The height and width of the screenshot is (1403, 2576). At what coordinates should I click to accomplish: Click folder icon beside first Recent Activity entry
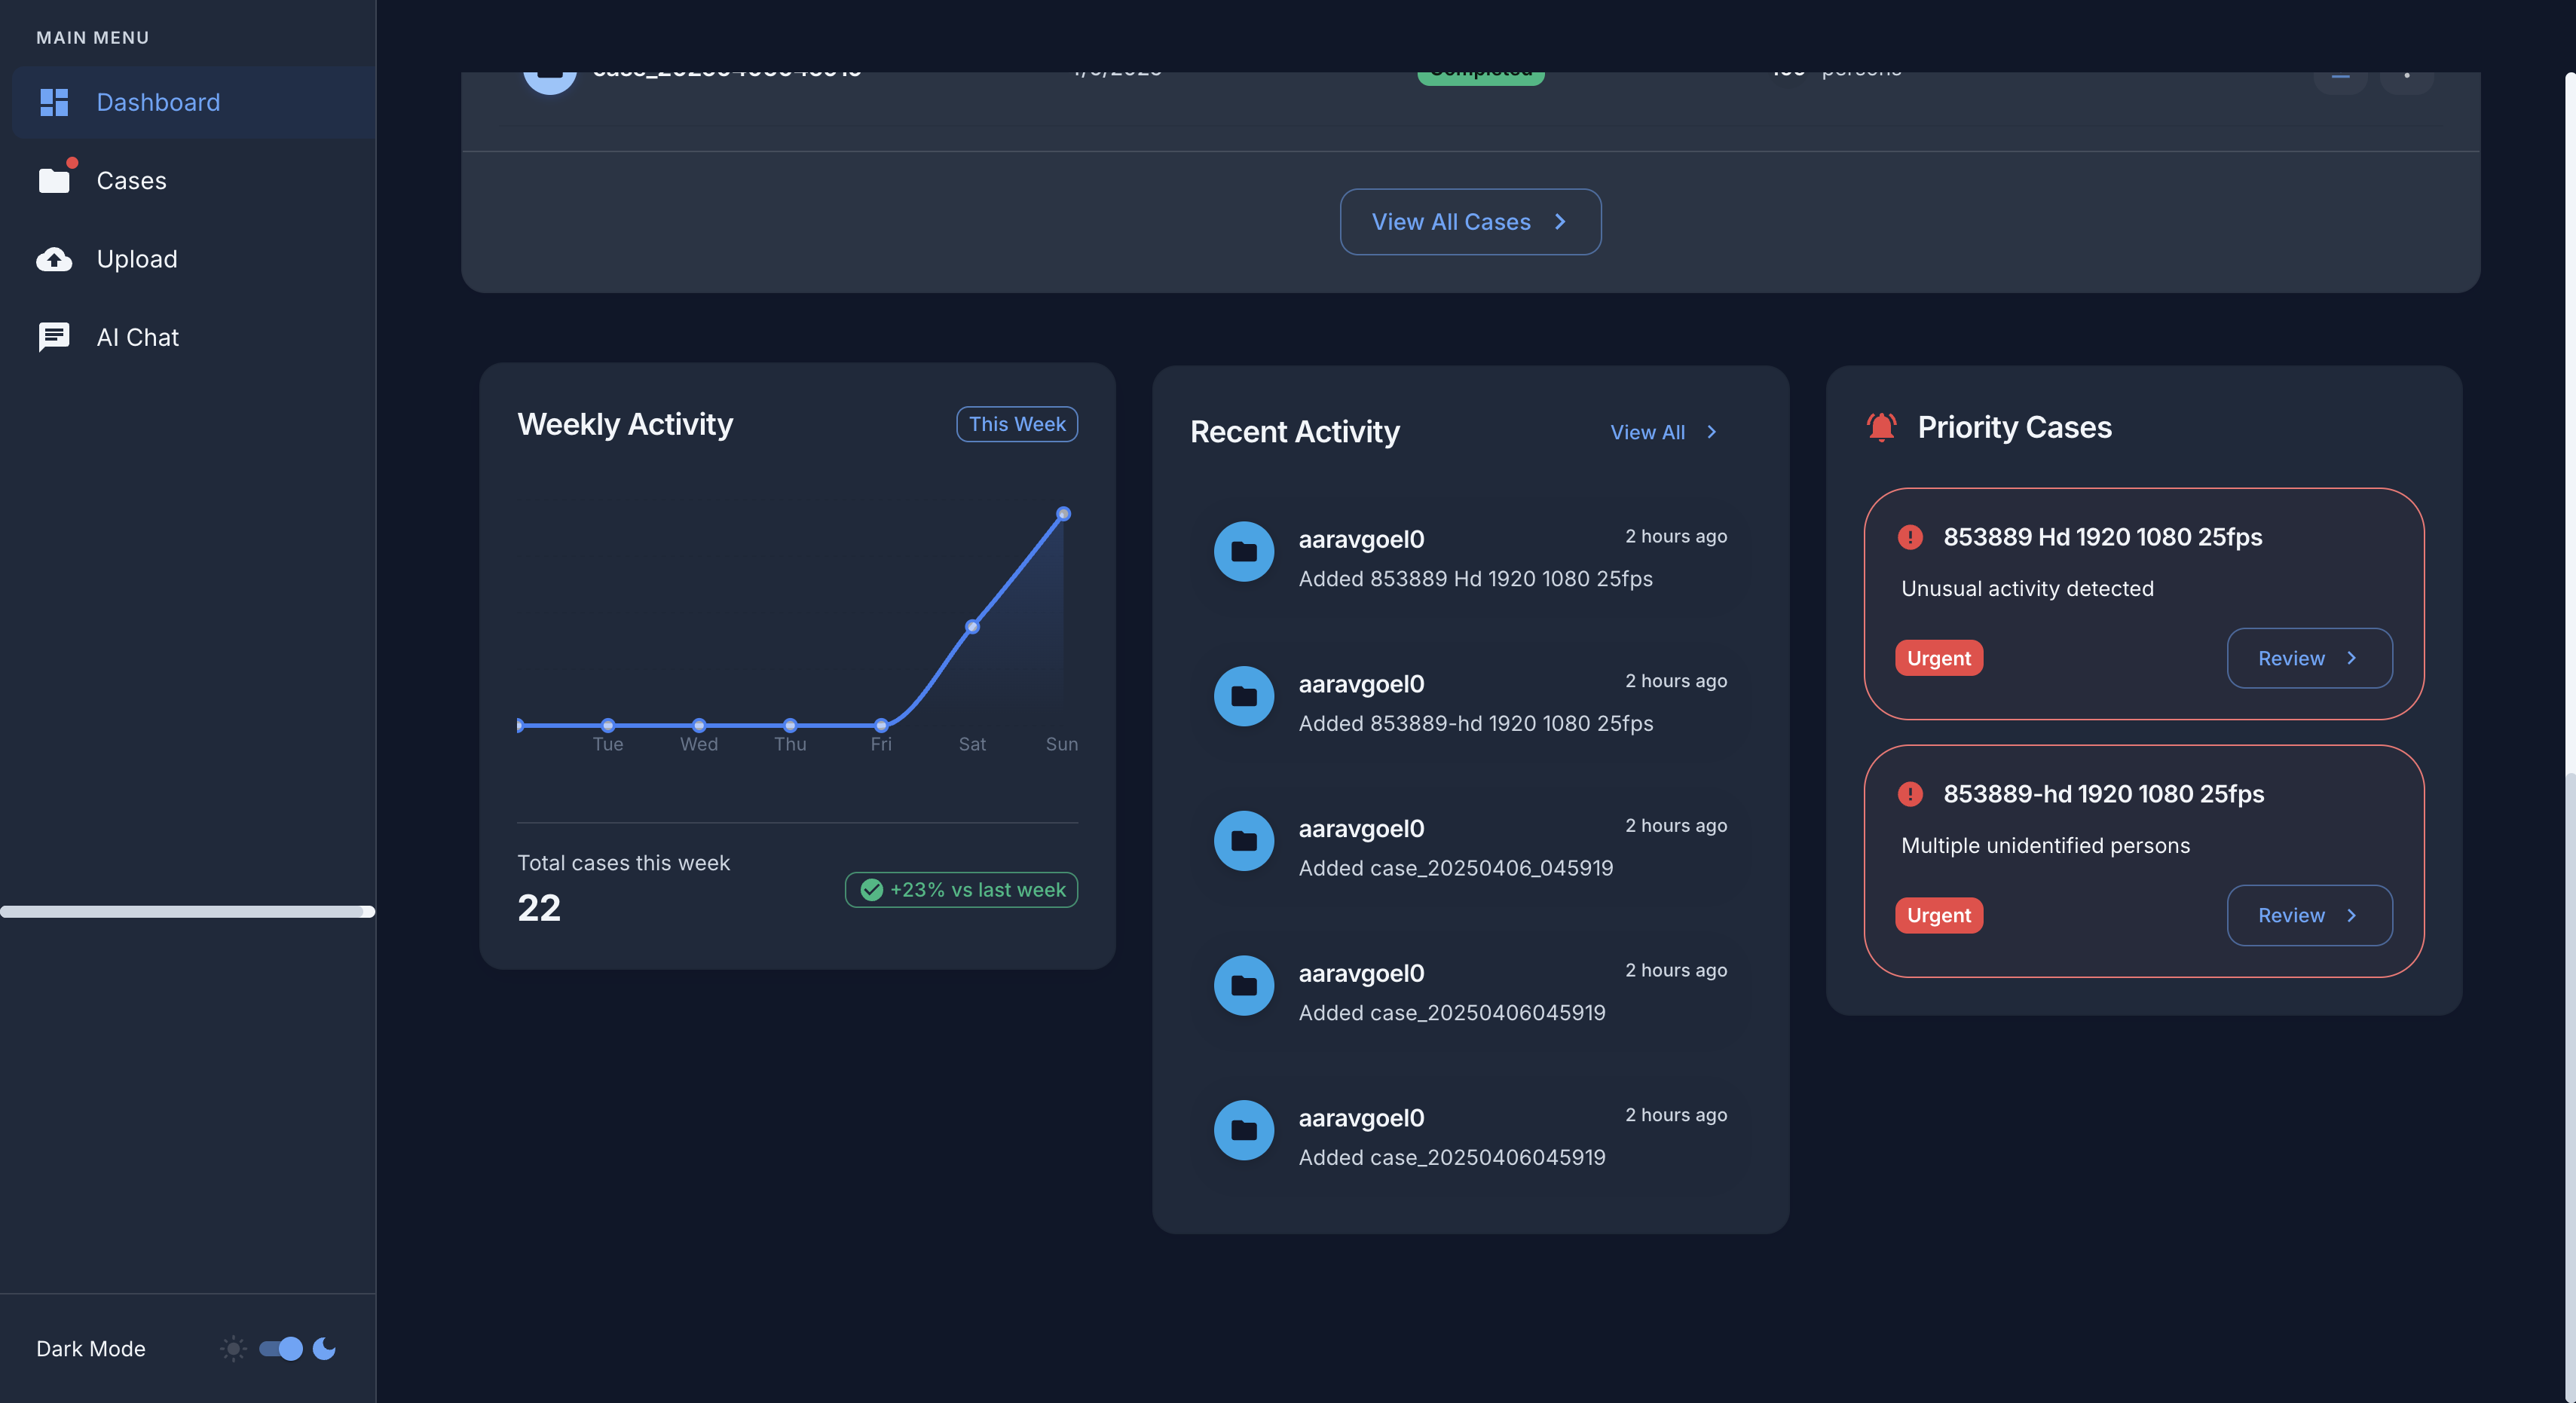[x=1243, y=551]
